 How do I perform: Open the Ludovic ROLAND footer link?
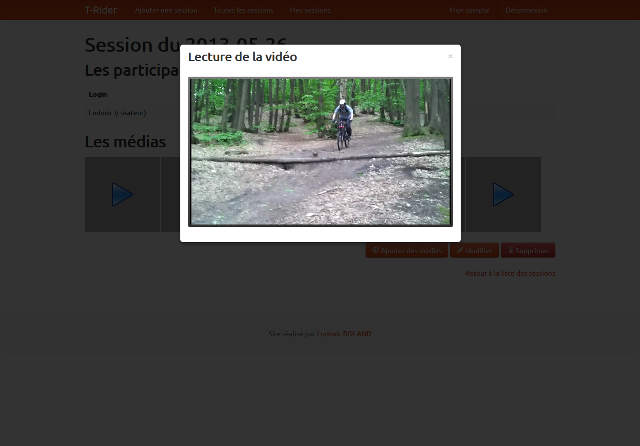[x=357, y=333]
